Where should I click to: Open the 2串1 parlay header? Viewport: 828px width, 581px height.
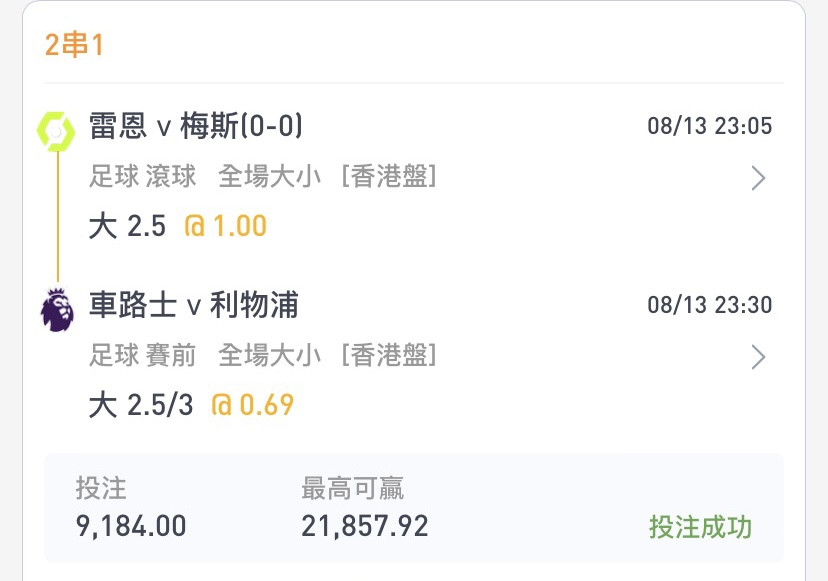(74, 44)
